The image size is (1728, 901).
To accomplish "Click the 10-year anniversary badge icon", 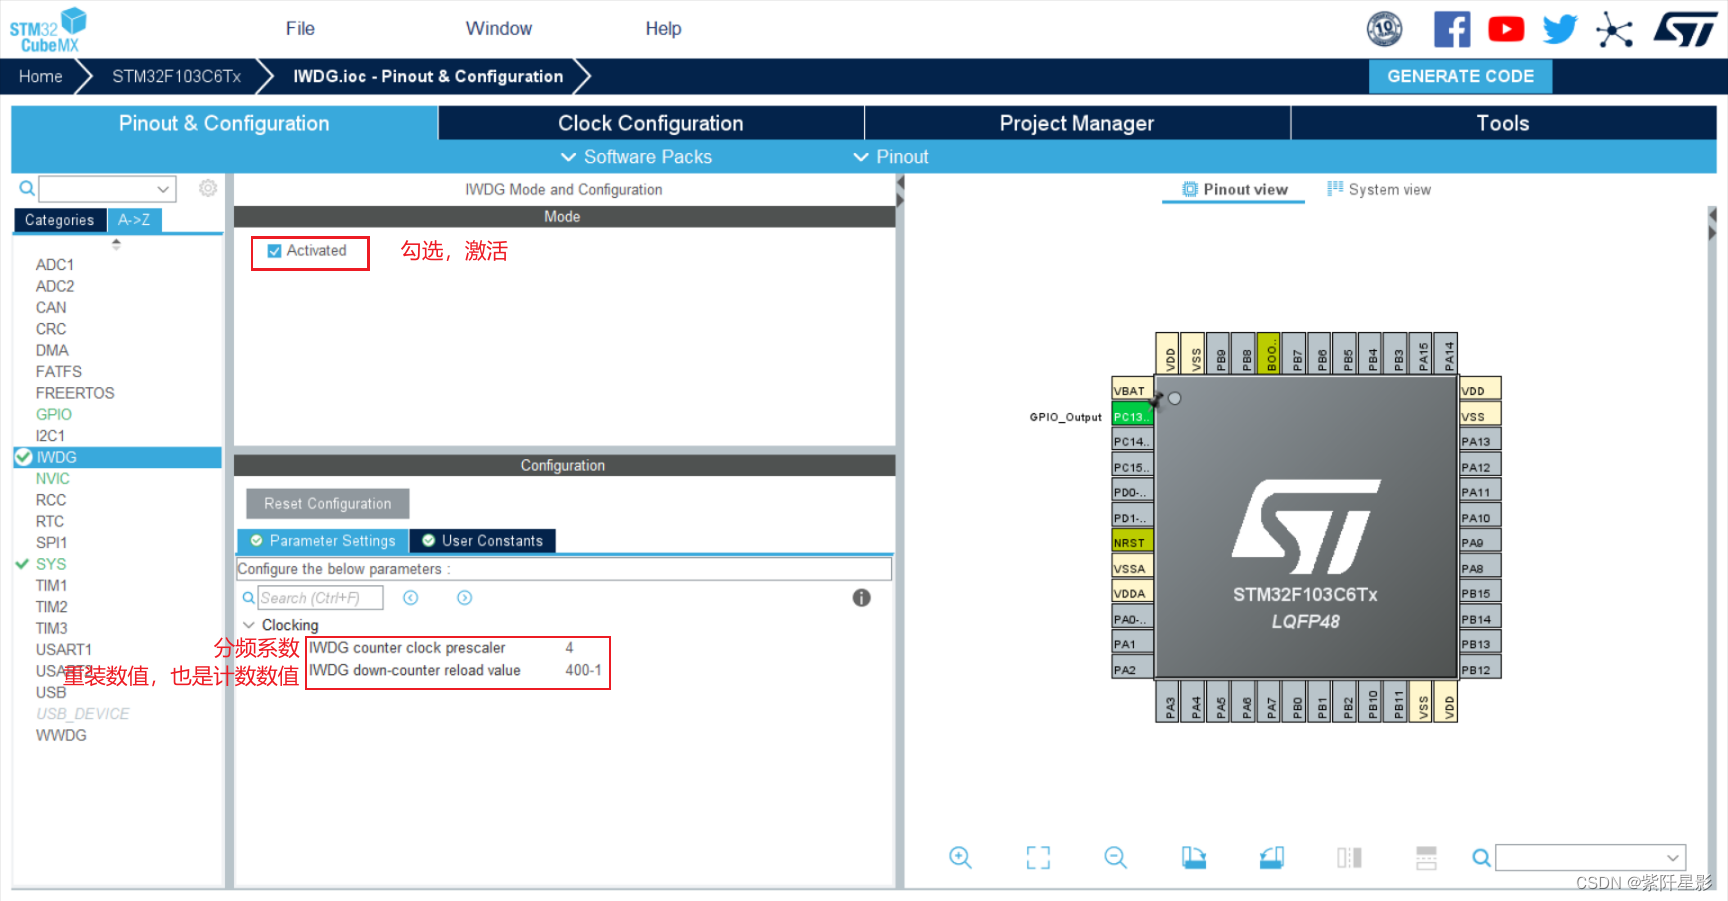I will (1385, 29).
